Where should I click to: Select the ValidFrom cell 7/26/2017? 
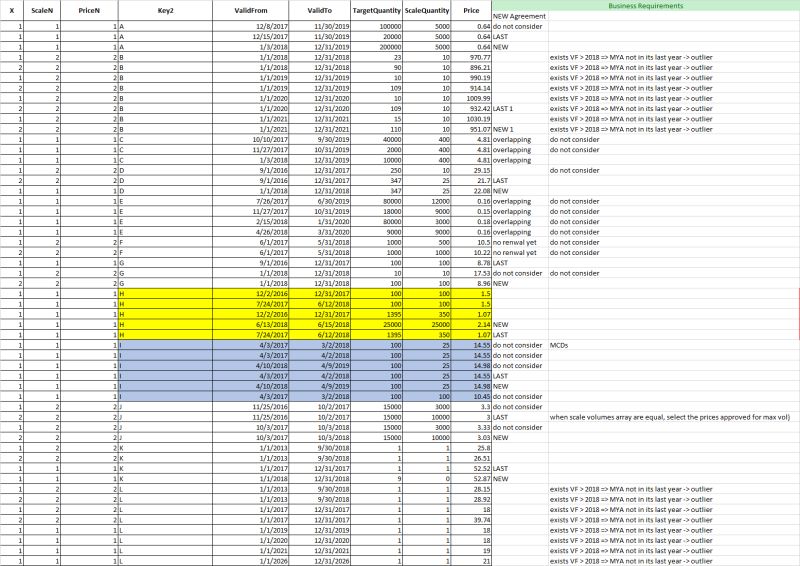click(251, 201)
